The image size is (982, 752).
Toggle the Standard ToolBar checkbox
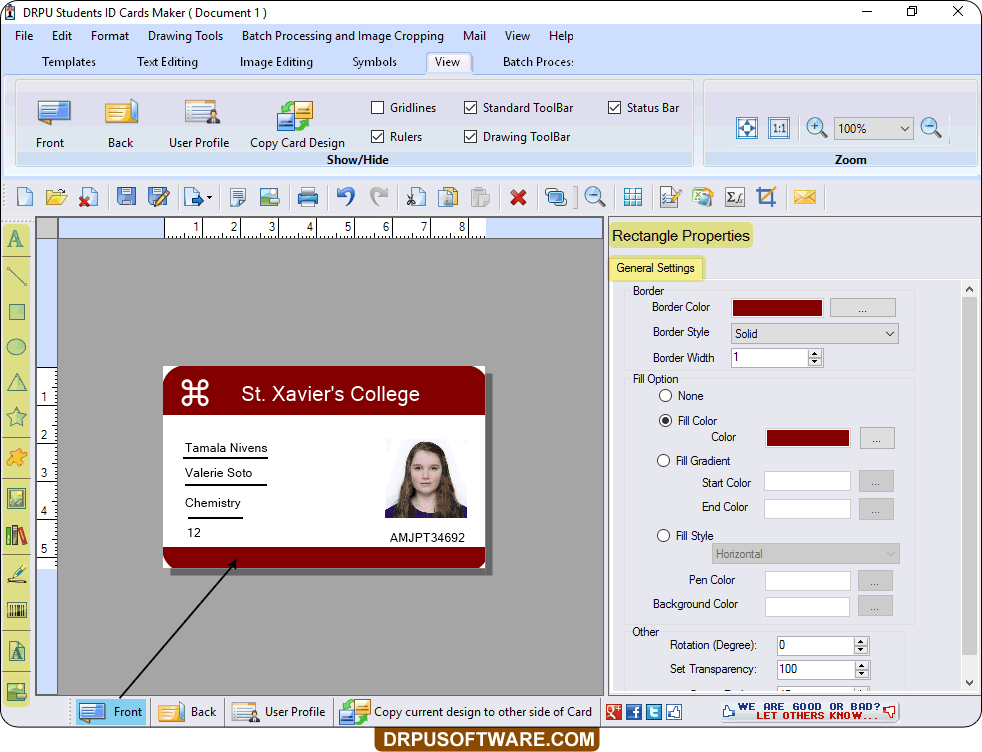(470, 108)
